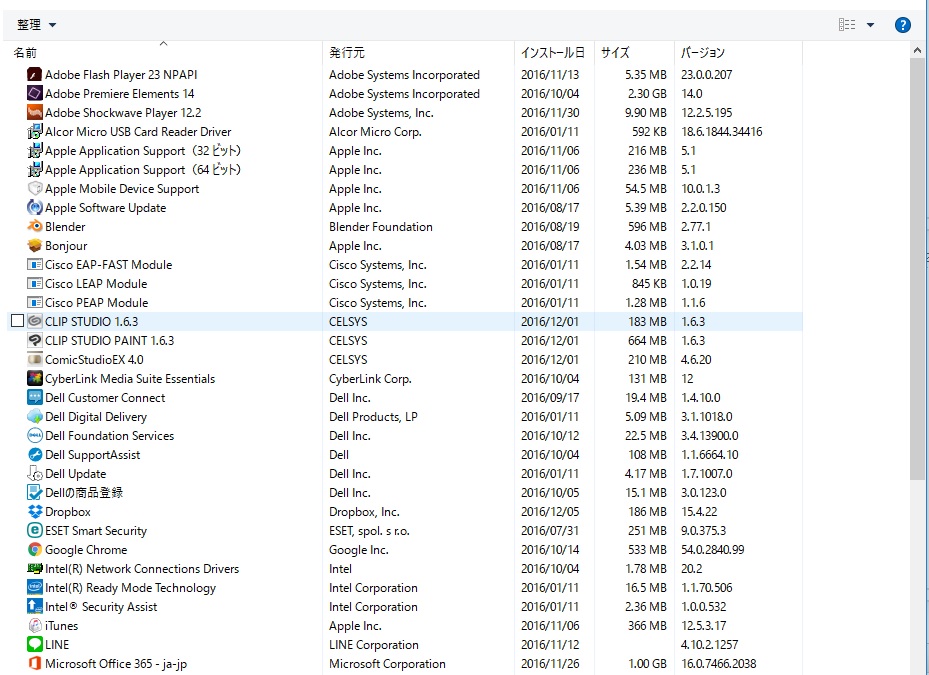Sort by 名前 column header
Screen dimensions: 929x675
click(26, 53)
